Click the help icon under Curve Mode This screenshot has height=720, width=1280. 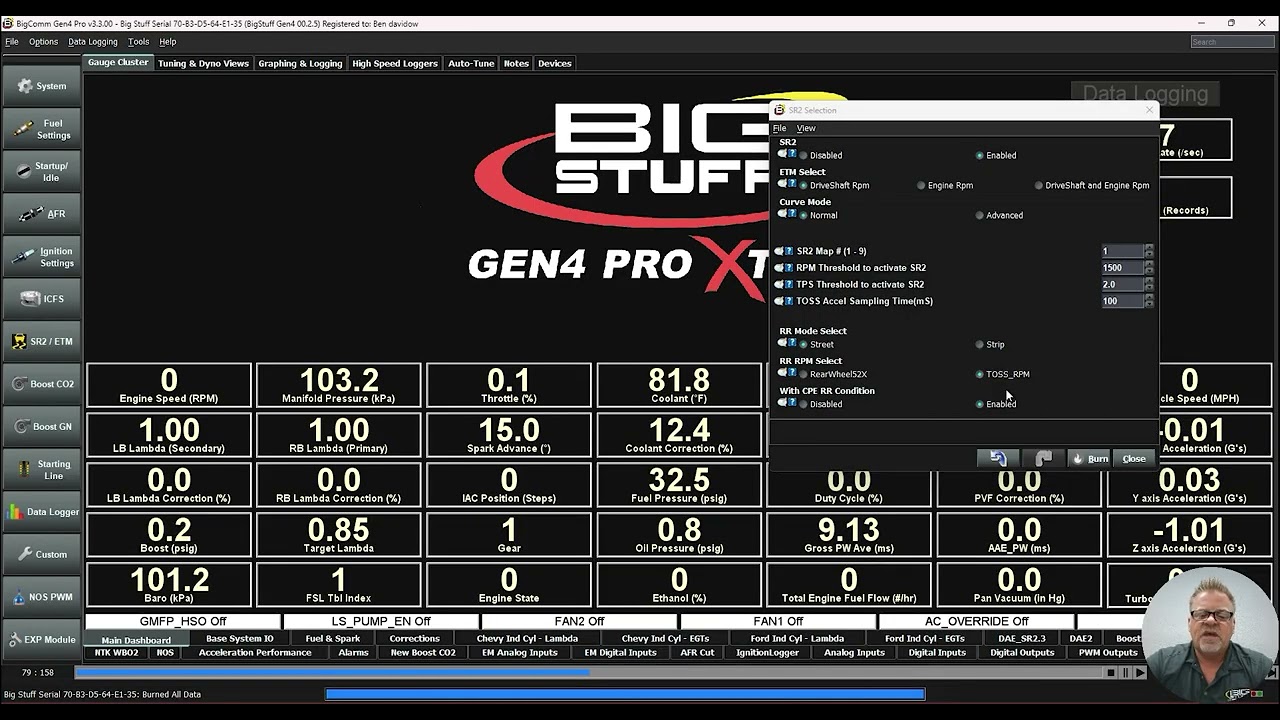coord(792,214)
